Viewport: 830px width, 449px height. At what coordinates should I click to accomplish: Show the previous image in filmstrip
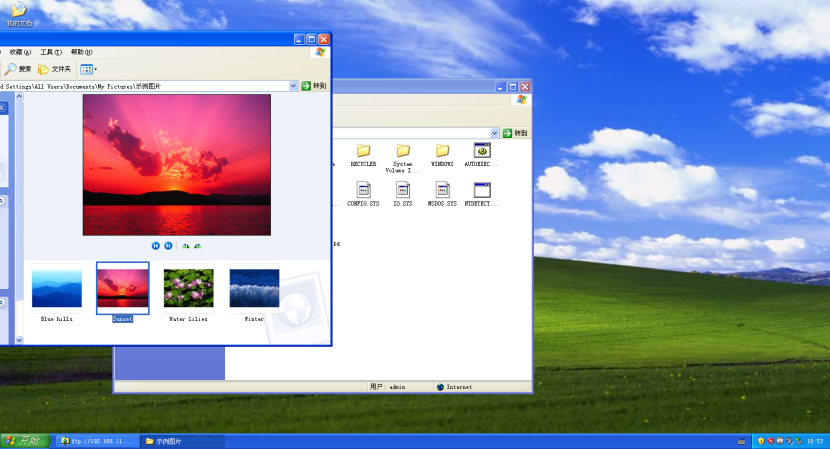click(x=156, y=246)
